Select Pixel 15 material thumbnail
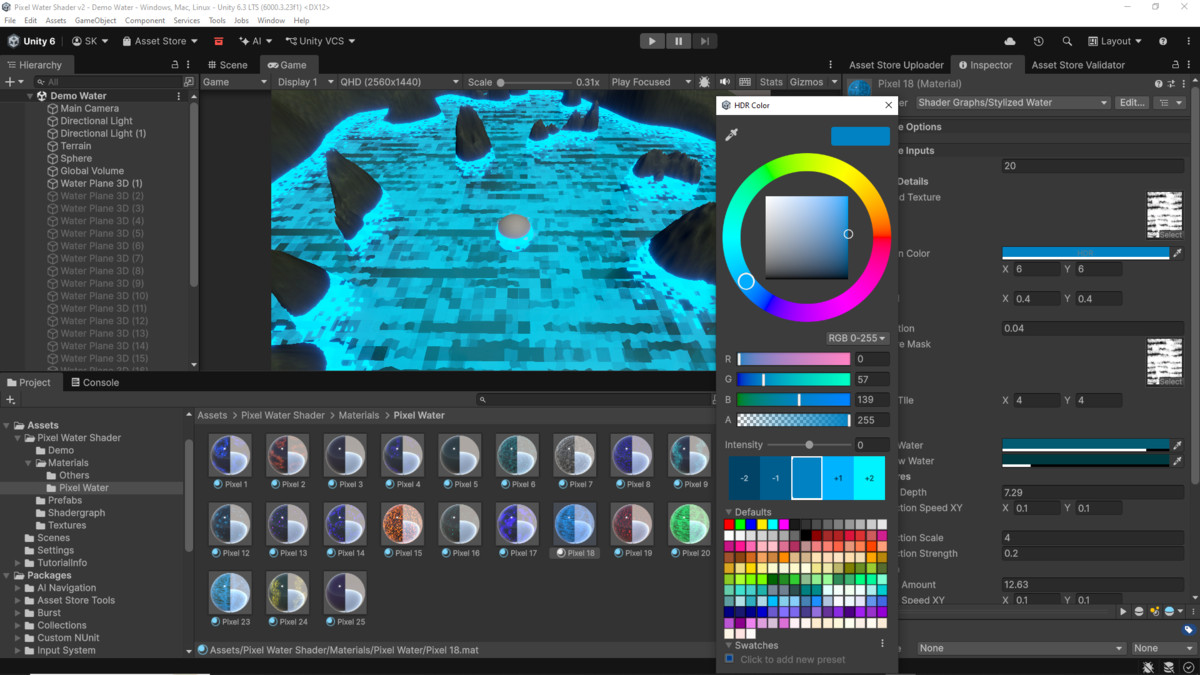The width and height of the screenshot is (1200, 675). coord(402,525)
